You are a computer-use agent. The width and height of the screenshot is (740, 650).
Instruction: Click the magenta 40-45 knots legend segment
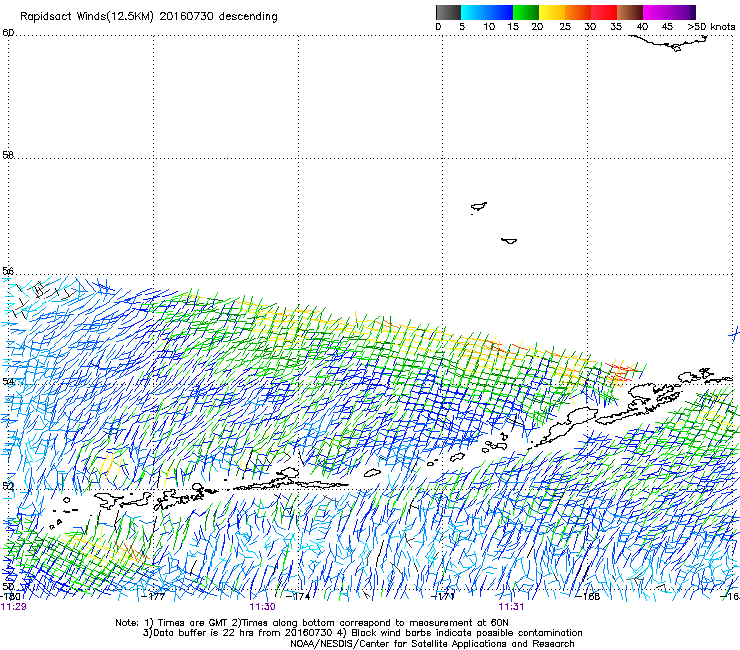656,12
